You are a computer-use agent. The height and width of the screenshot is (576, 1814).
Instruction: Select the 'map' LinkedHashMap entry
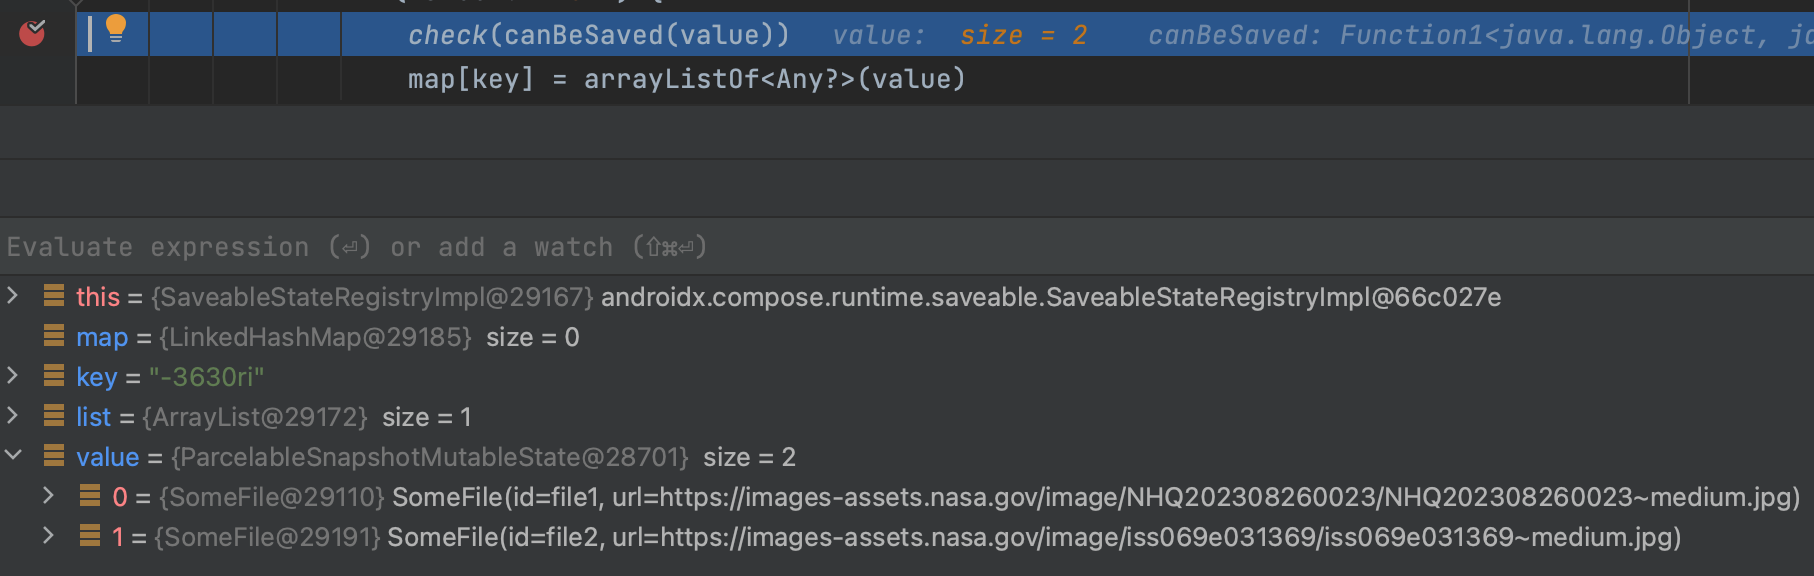[300, 337]
